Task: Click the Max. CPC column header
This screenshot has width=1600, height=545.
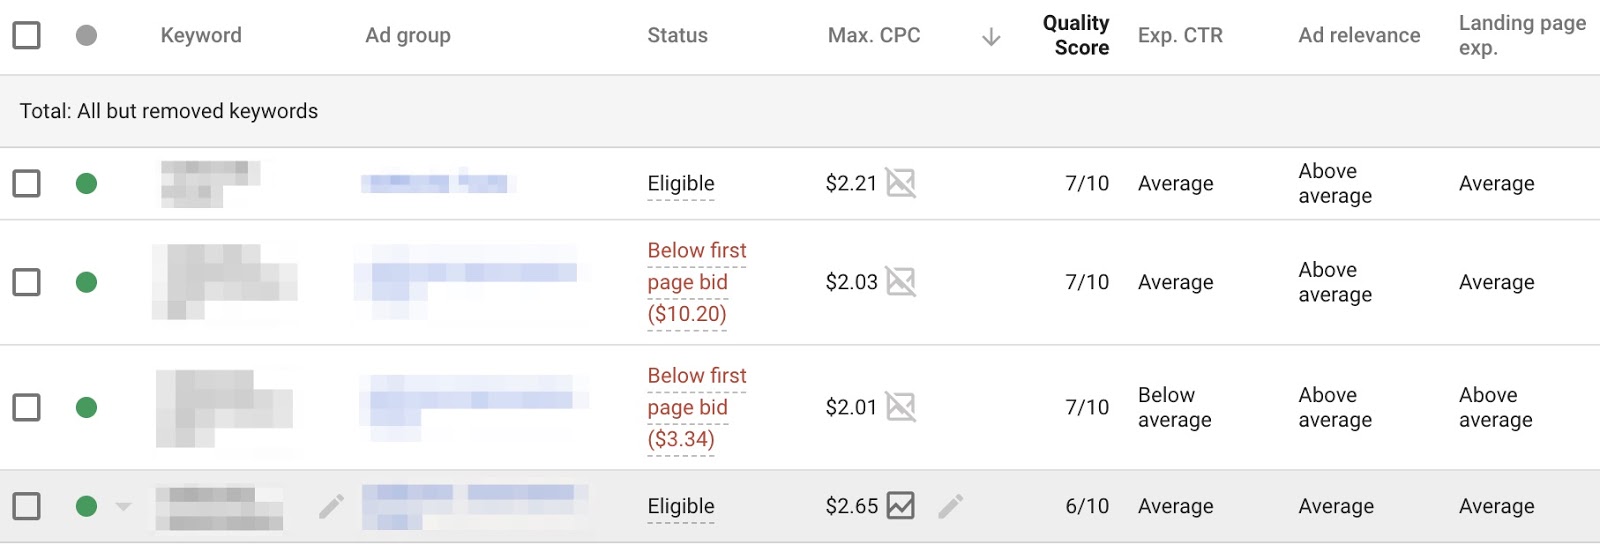Action: pos(874,35)
